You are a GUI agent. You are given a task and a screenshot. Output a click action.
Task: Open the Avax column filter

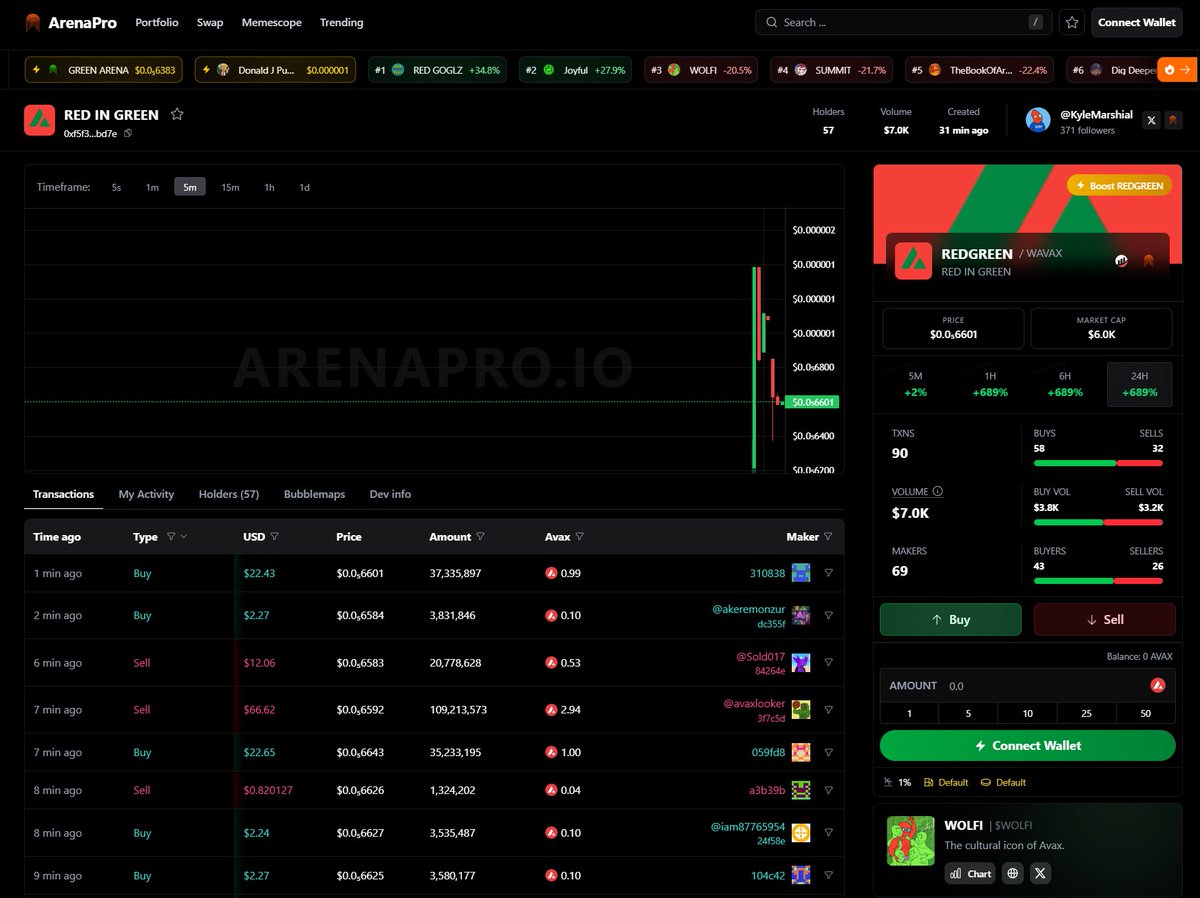tap(579, 536)
